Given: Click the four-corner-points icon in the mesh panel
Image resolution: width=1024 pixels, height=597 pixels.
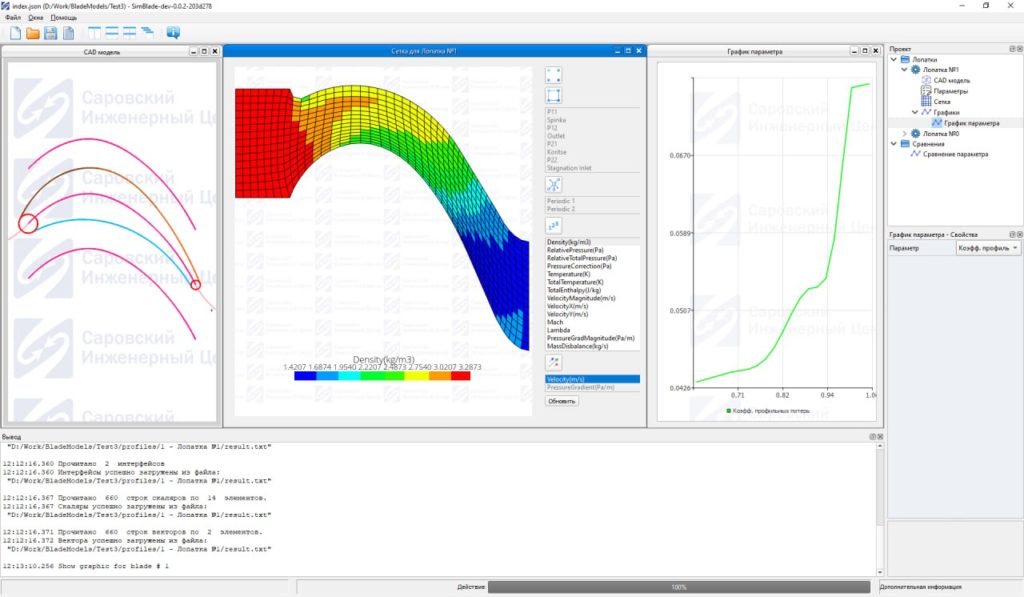Looking at the screenshot, I should click(553, 75).
